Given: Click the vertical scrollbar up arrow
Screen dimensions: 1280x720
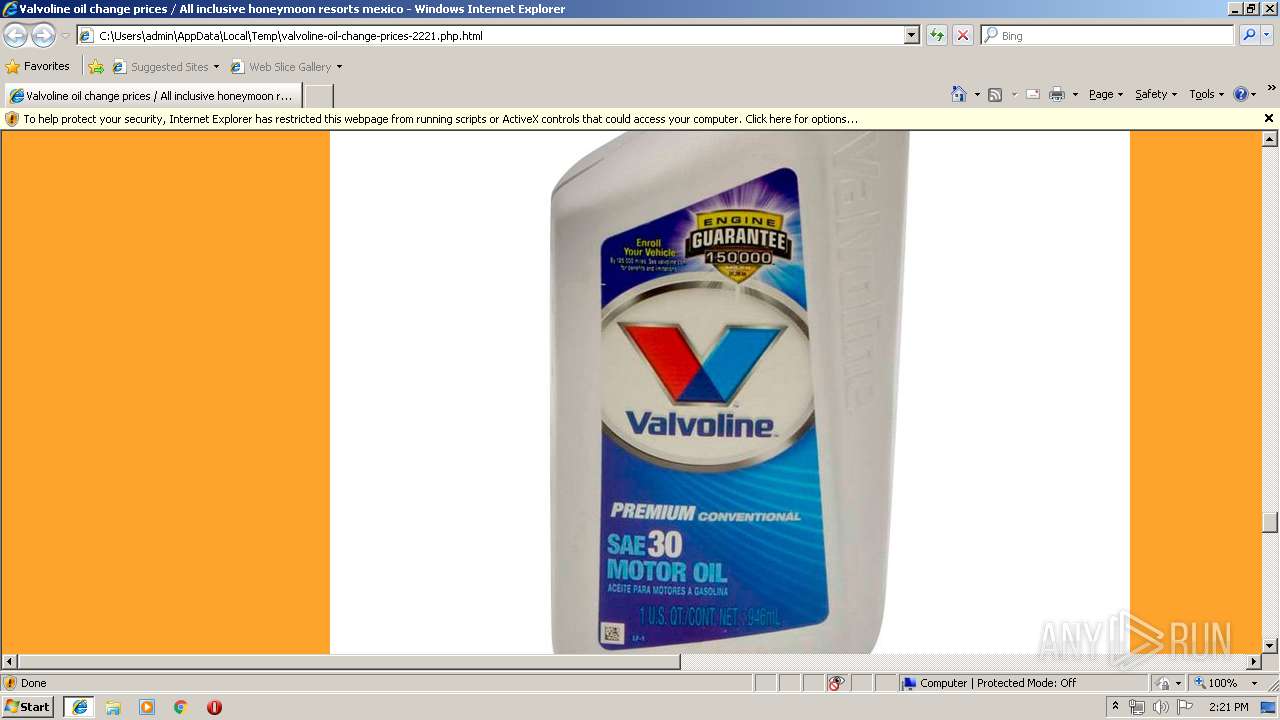Looking at the screenshot, I should 1270,139.
